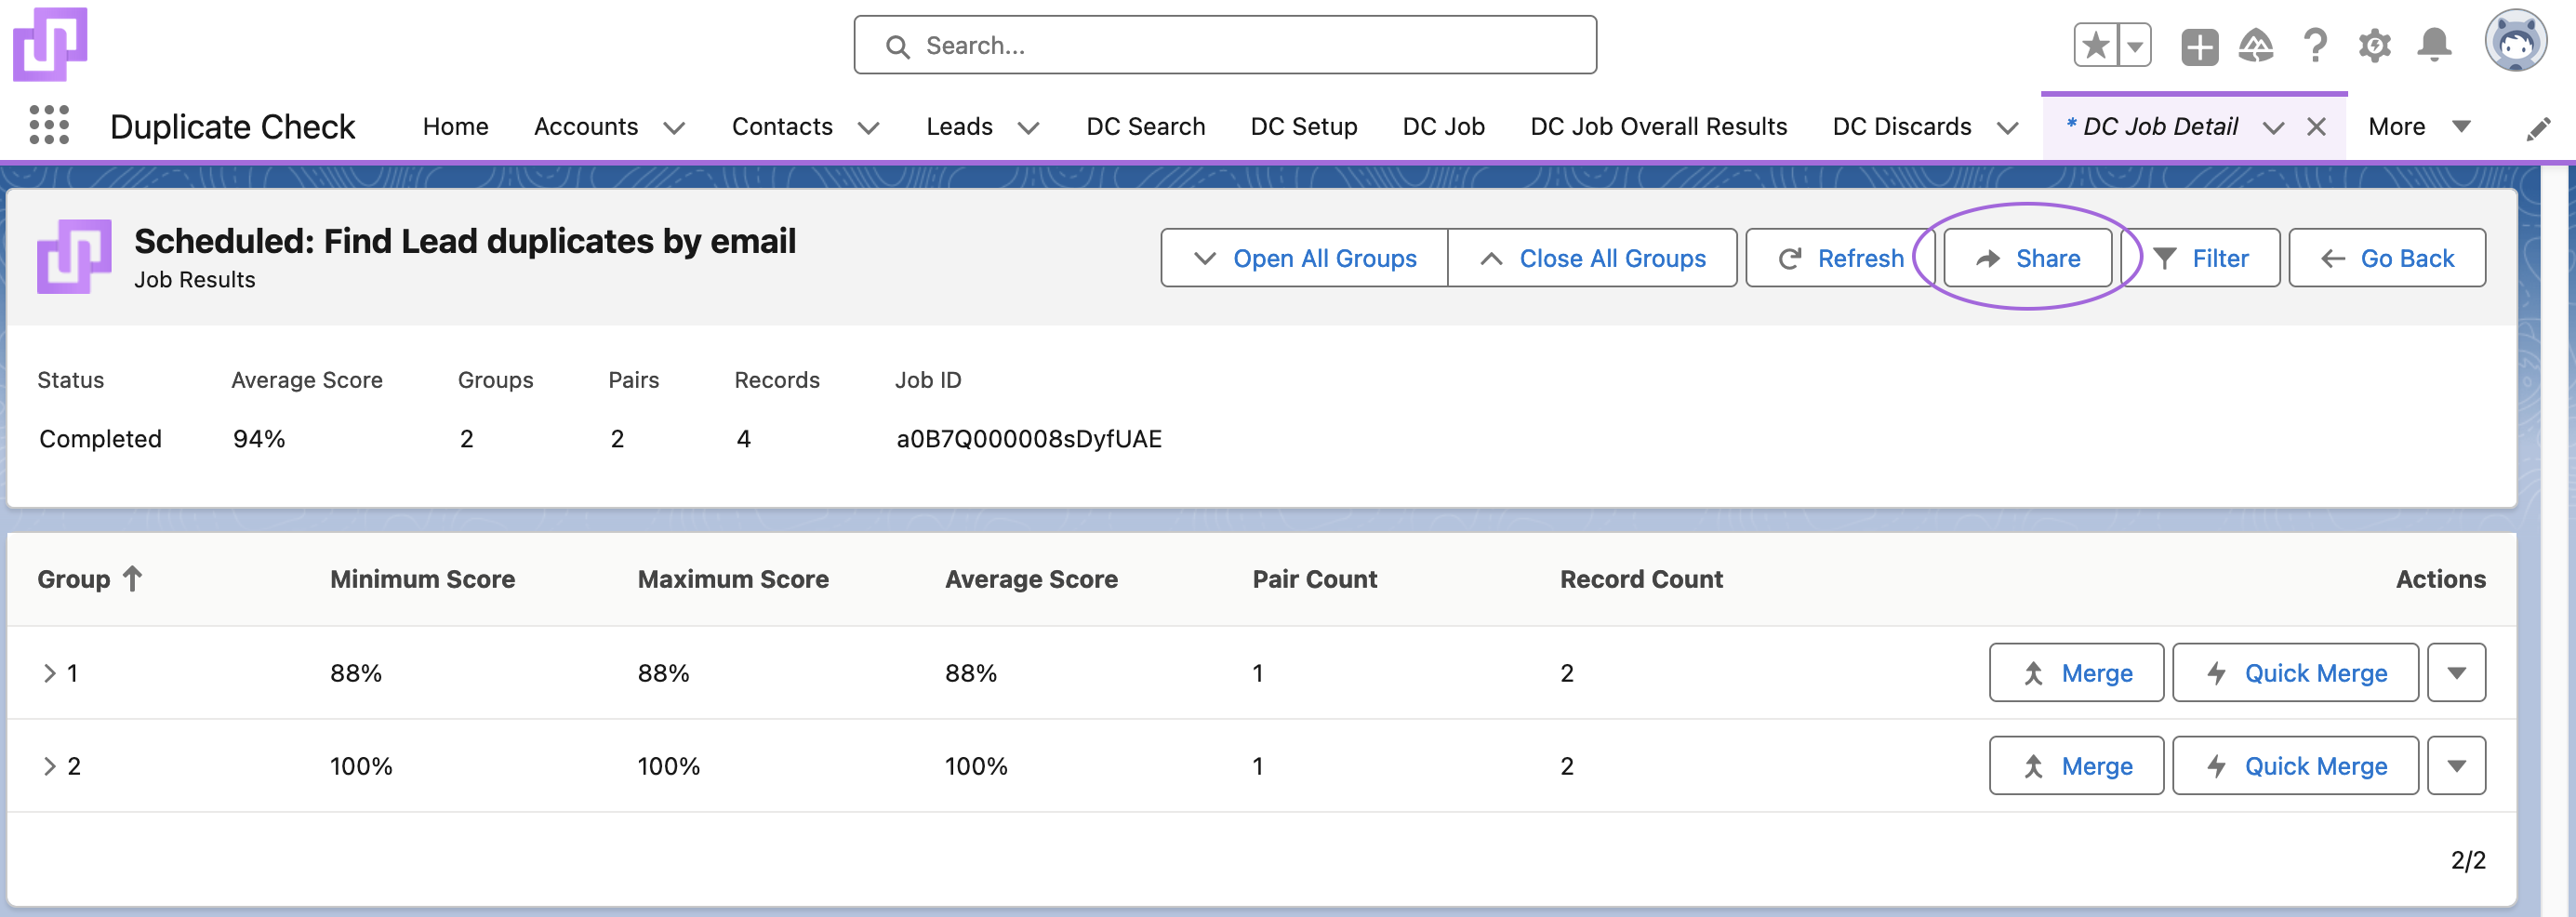Open the Leads tab
This screenshot has width=2576, height=917.
pyautogui.click(x=959, y=127)
